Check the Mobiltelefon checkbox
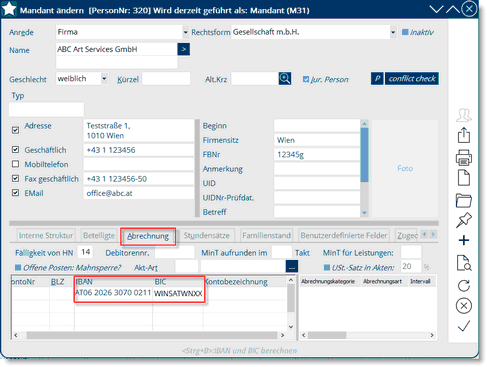 point(15,164)
